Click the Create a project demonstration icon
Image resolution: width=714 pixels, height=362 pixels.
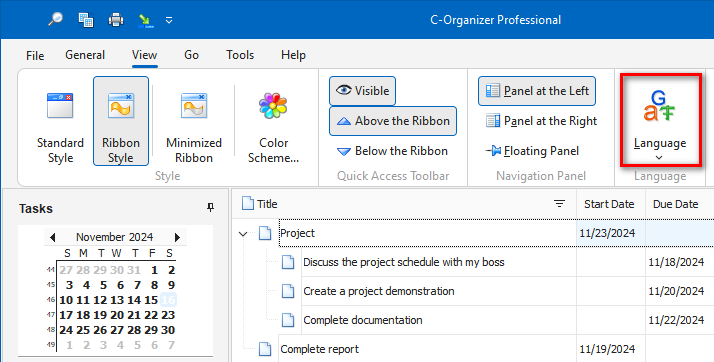pos(288,291)
